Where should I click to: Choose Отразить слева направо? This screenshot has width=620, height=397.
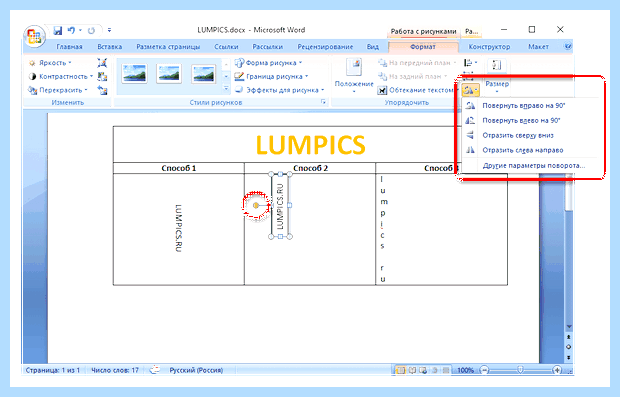530,150
